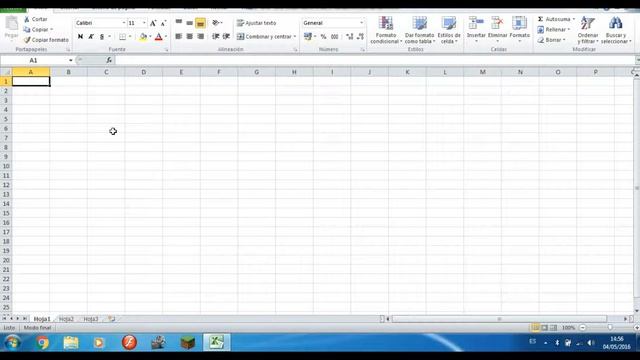Apply the red font color A
The height and width of the screenshot is (360, 640).
159,37
